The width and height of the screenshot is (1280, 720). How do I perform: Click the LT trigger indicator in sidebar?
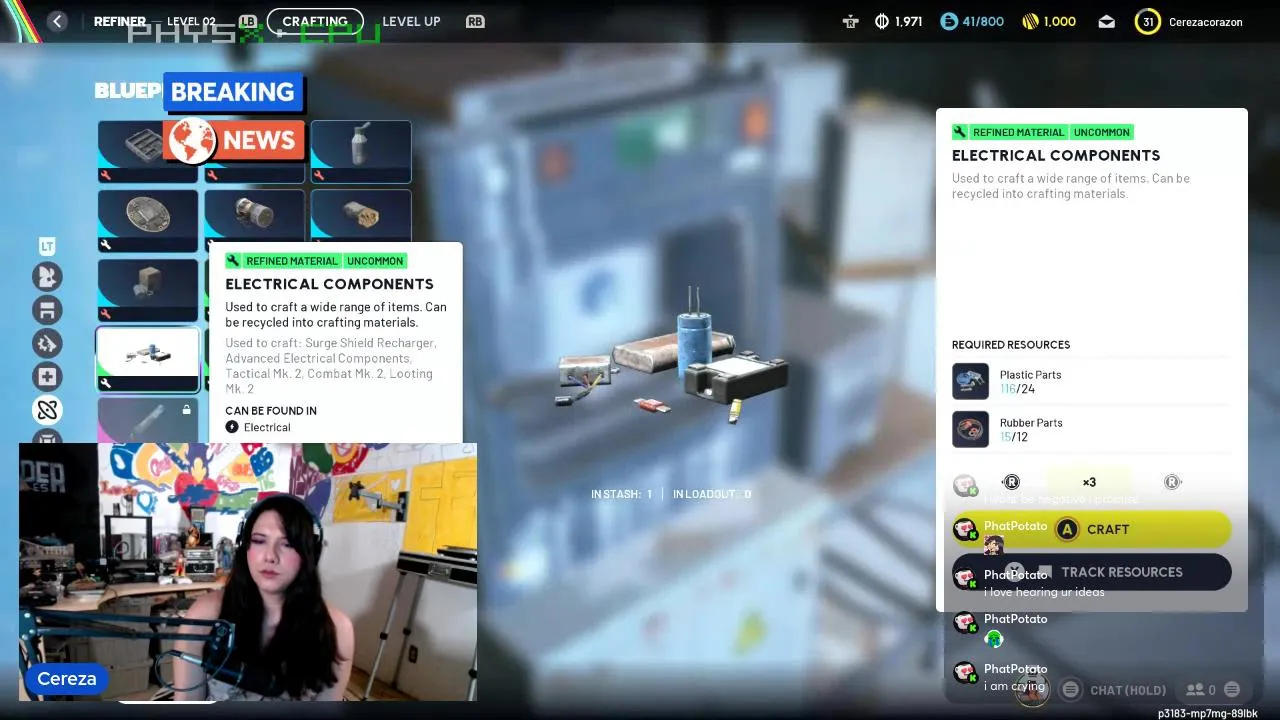point(47,246)
